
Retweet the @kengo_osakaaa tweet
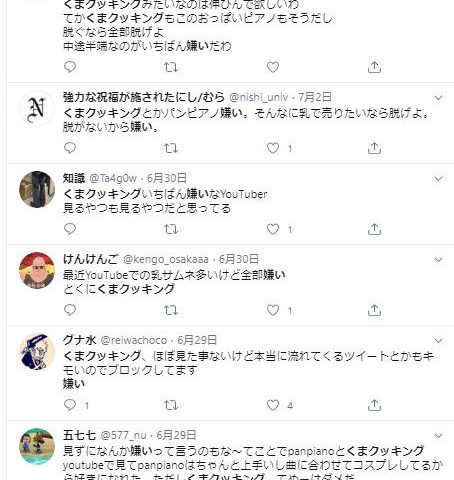click(171, 310)
